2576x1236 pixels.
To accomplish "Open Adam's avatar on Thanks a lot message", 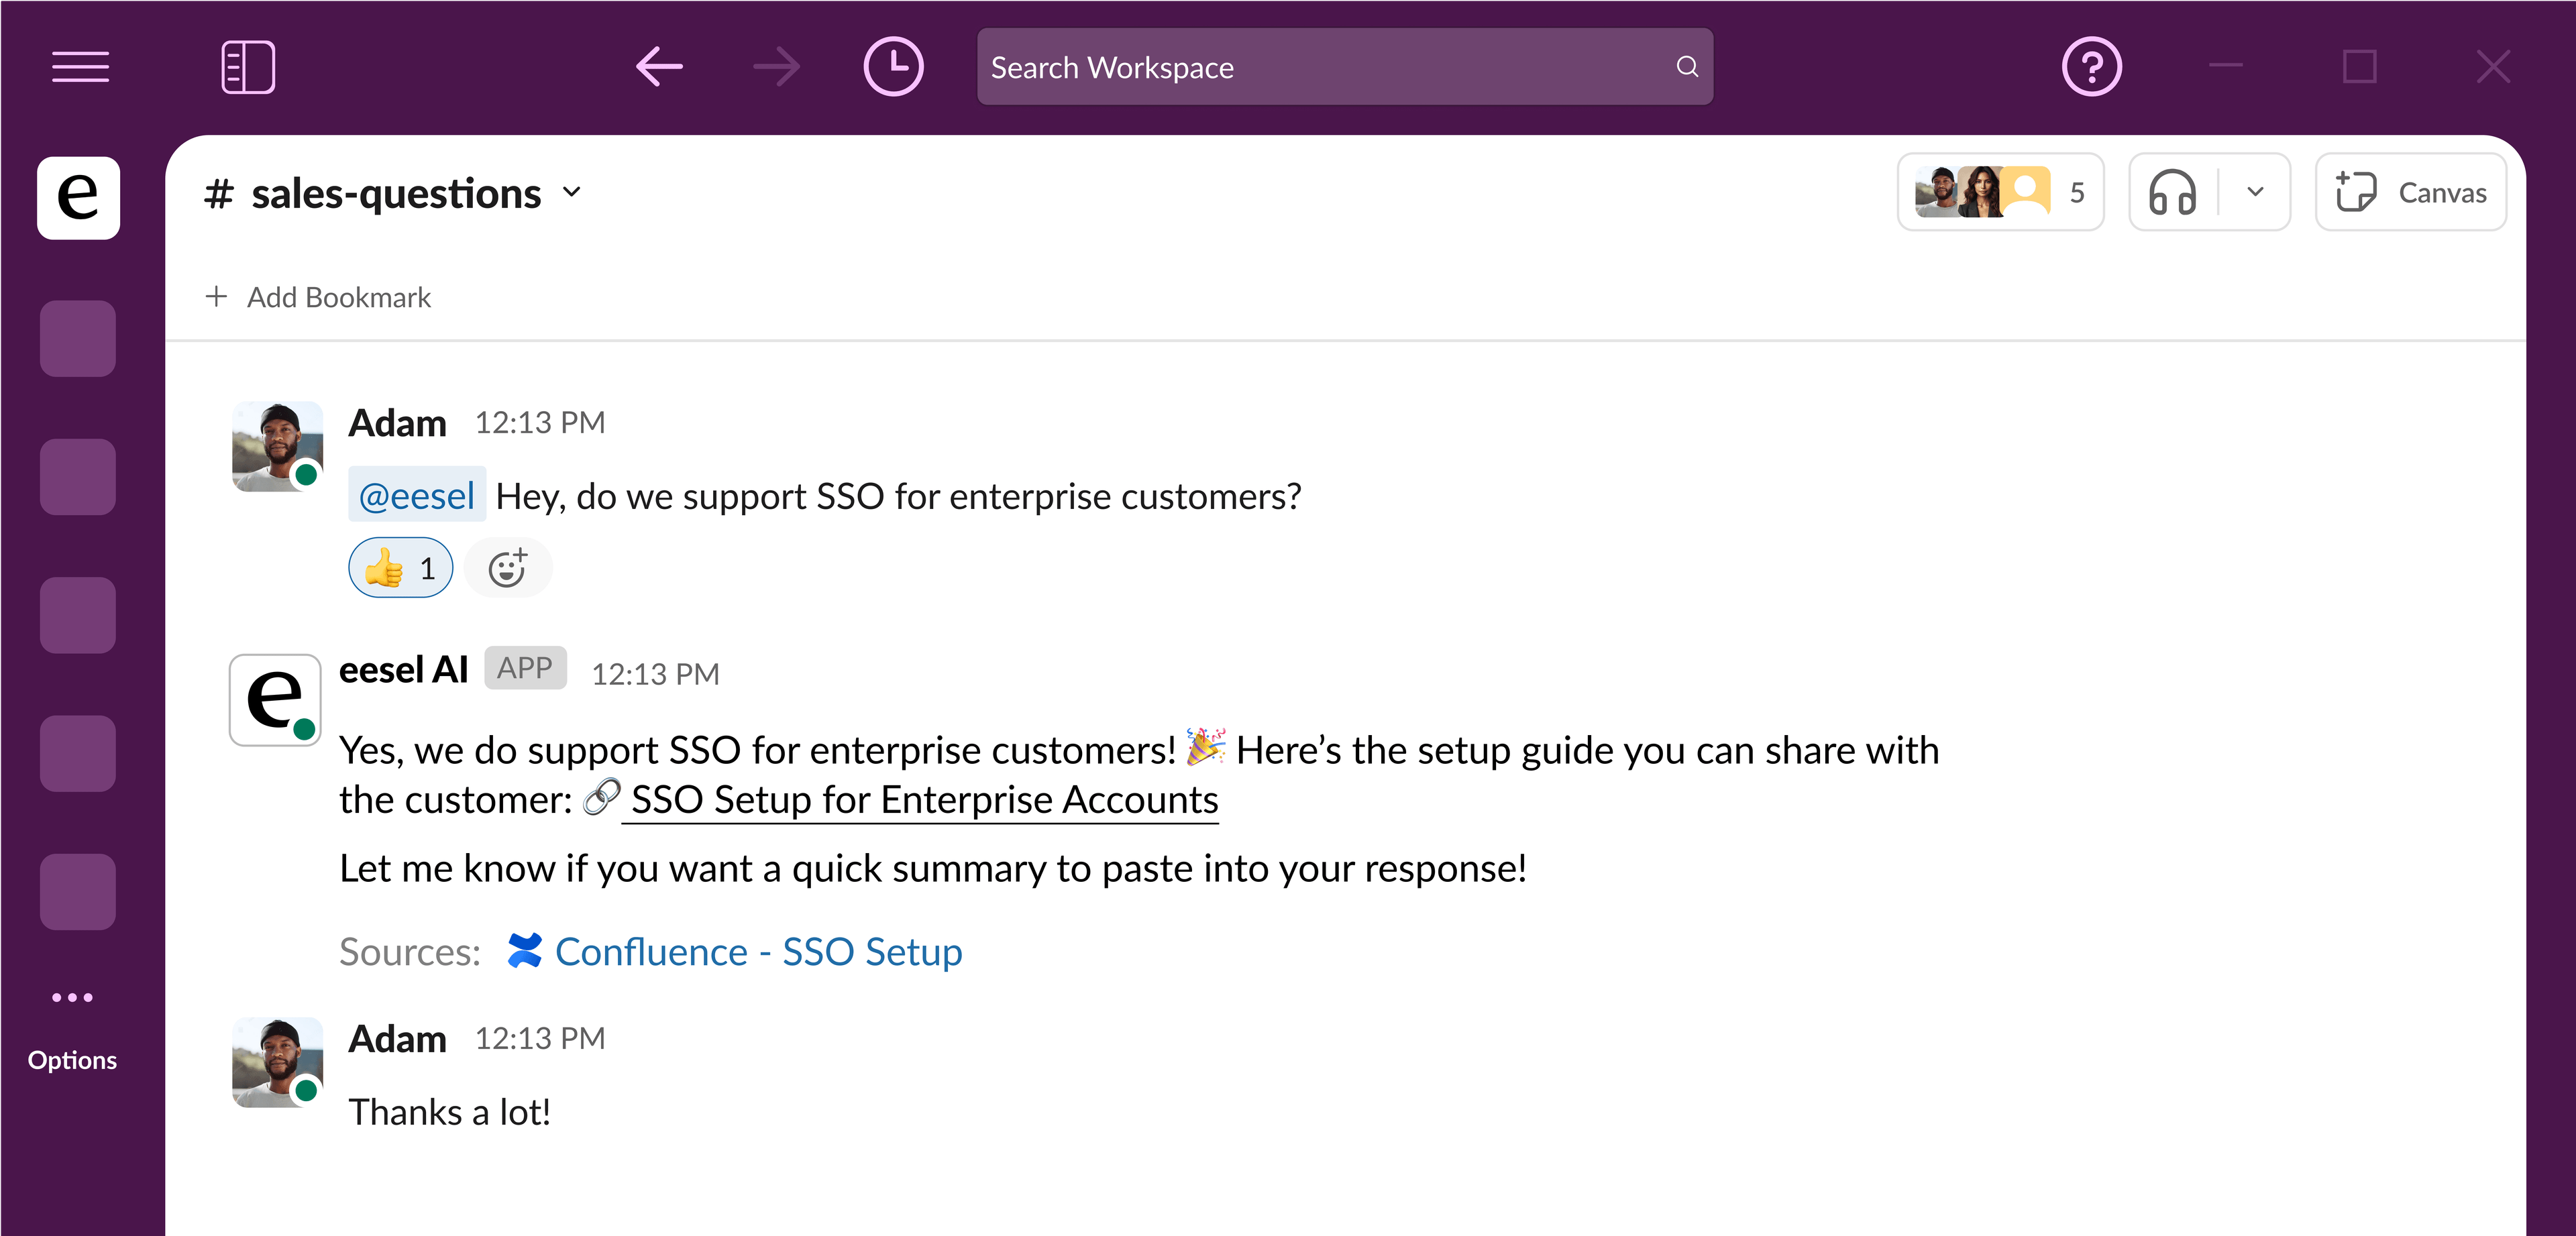I will 277,1063.
